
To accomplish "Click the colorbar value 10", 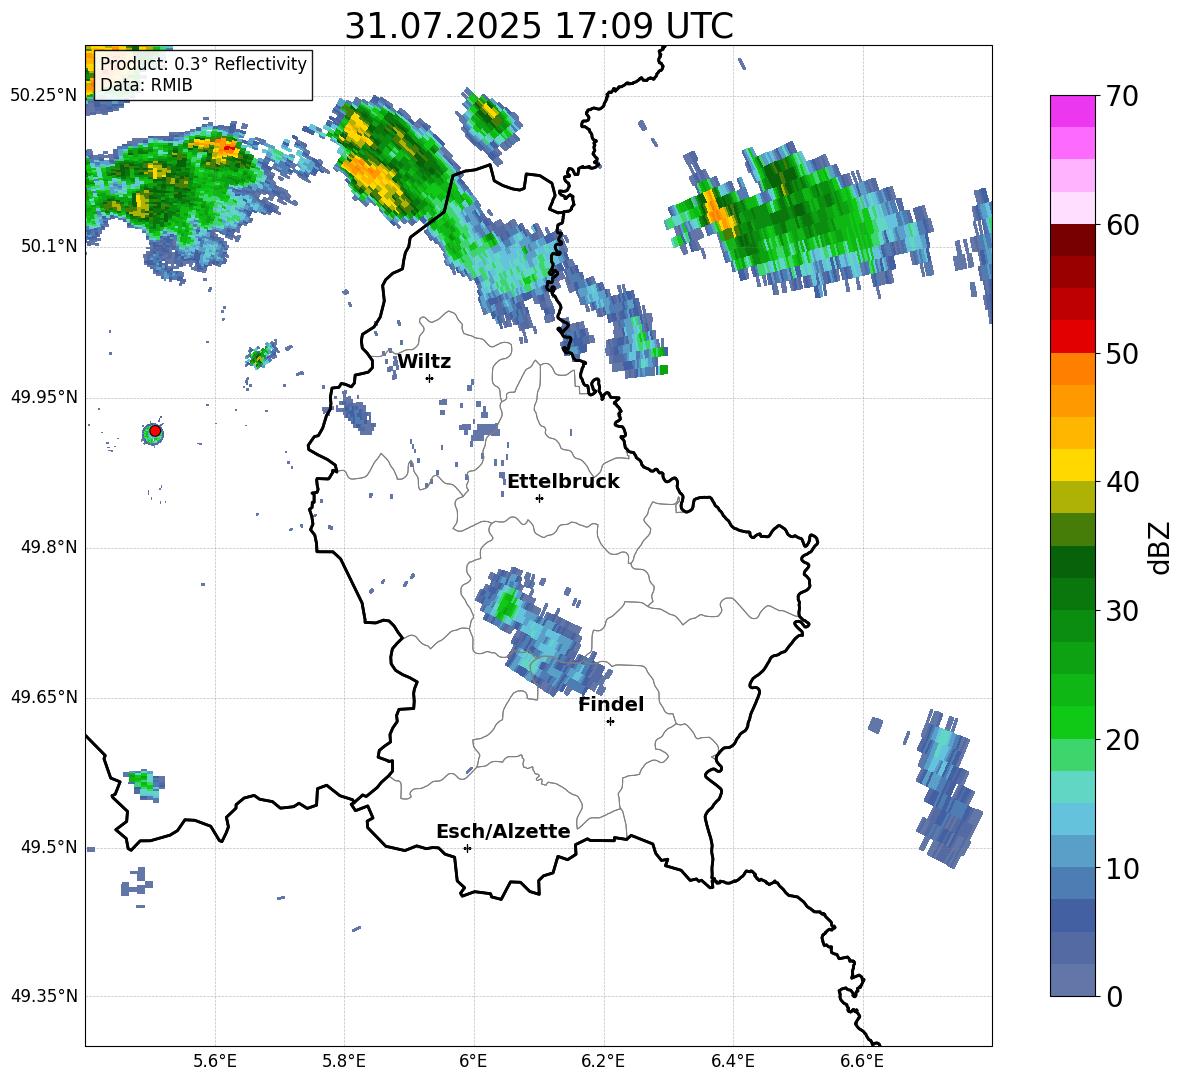I will point(1122,868).
